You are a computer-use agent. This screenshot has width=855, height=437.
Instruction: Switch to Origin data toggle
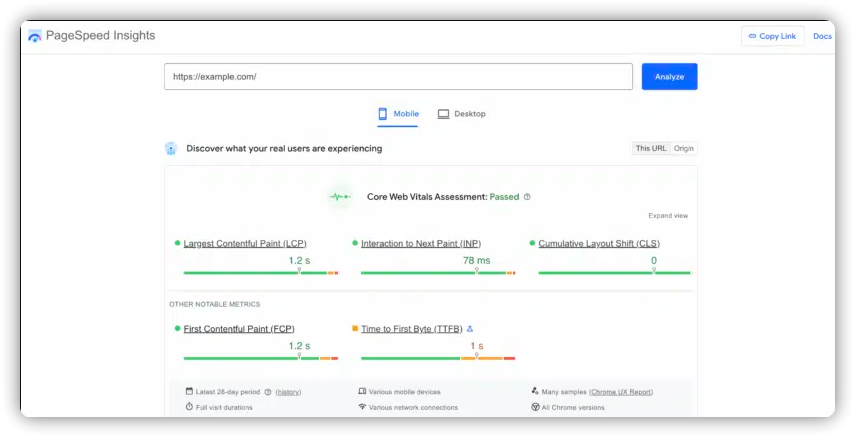coord(684,148)
